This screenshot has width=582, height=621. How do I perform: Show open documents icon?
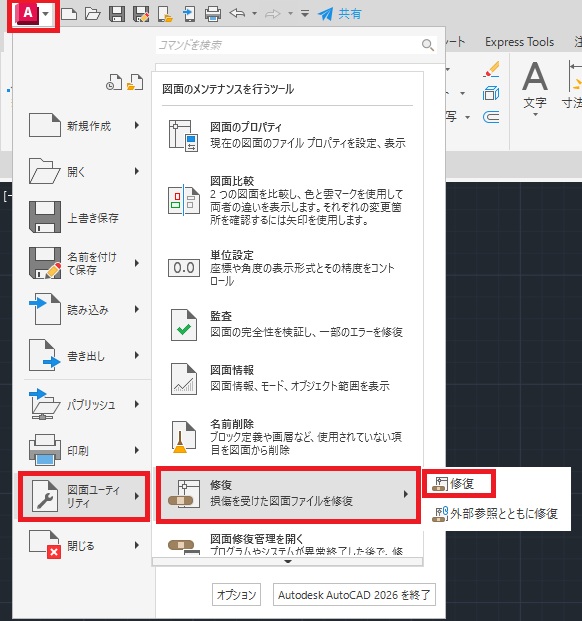click(x=135, y=82)
